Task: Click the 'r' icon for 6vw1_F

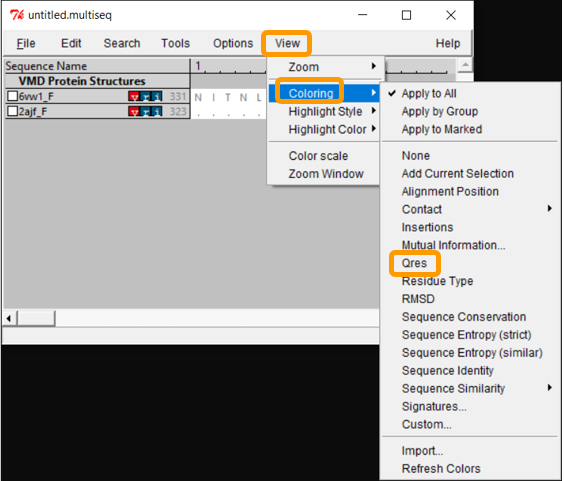Action: [145, 96]
